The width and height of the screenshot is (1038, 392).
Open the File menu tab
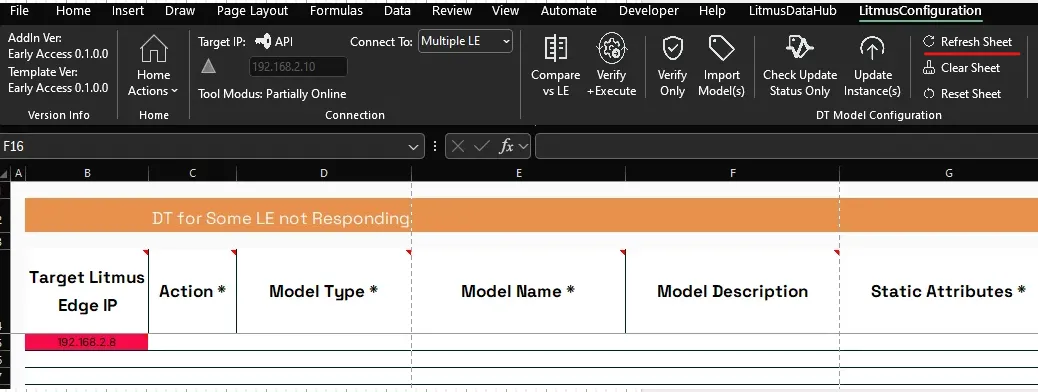click(19, 11)
